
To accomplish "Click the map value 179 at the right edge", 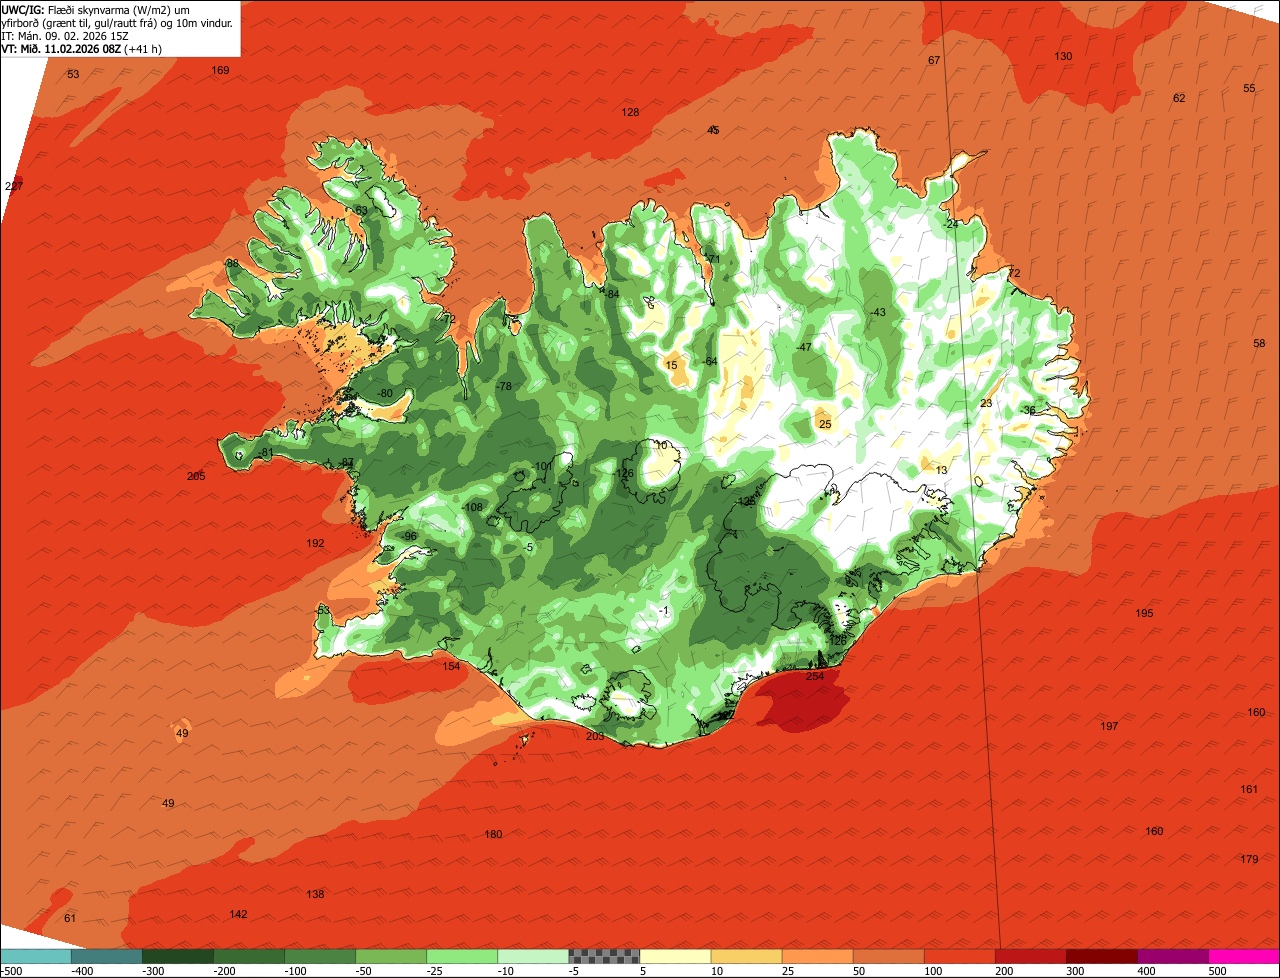I will click(1249, 860).
